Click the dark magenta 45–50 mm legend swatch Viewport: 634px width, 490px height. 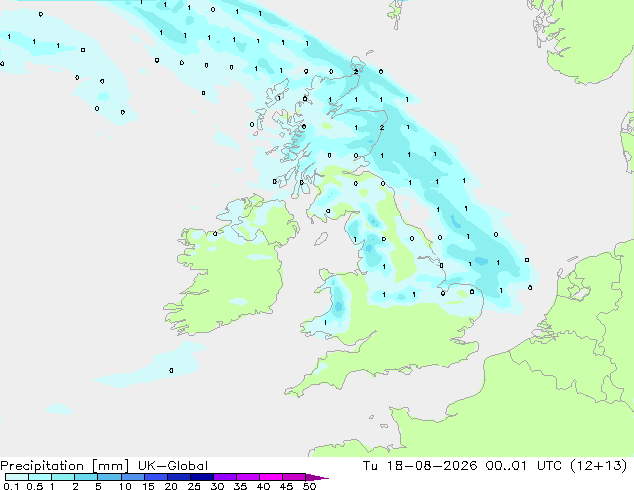[x=294, y=477]
